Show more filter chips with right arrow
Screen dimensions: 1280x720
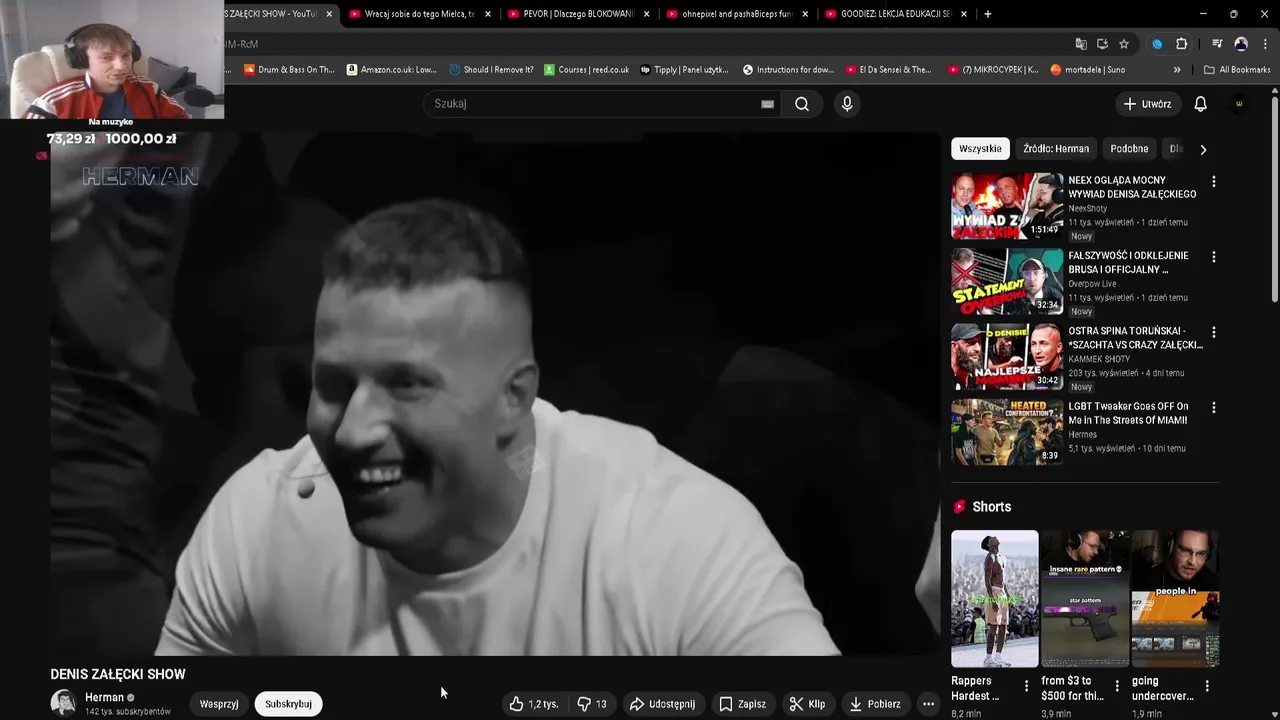[1203, 149]
